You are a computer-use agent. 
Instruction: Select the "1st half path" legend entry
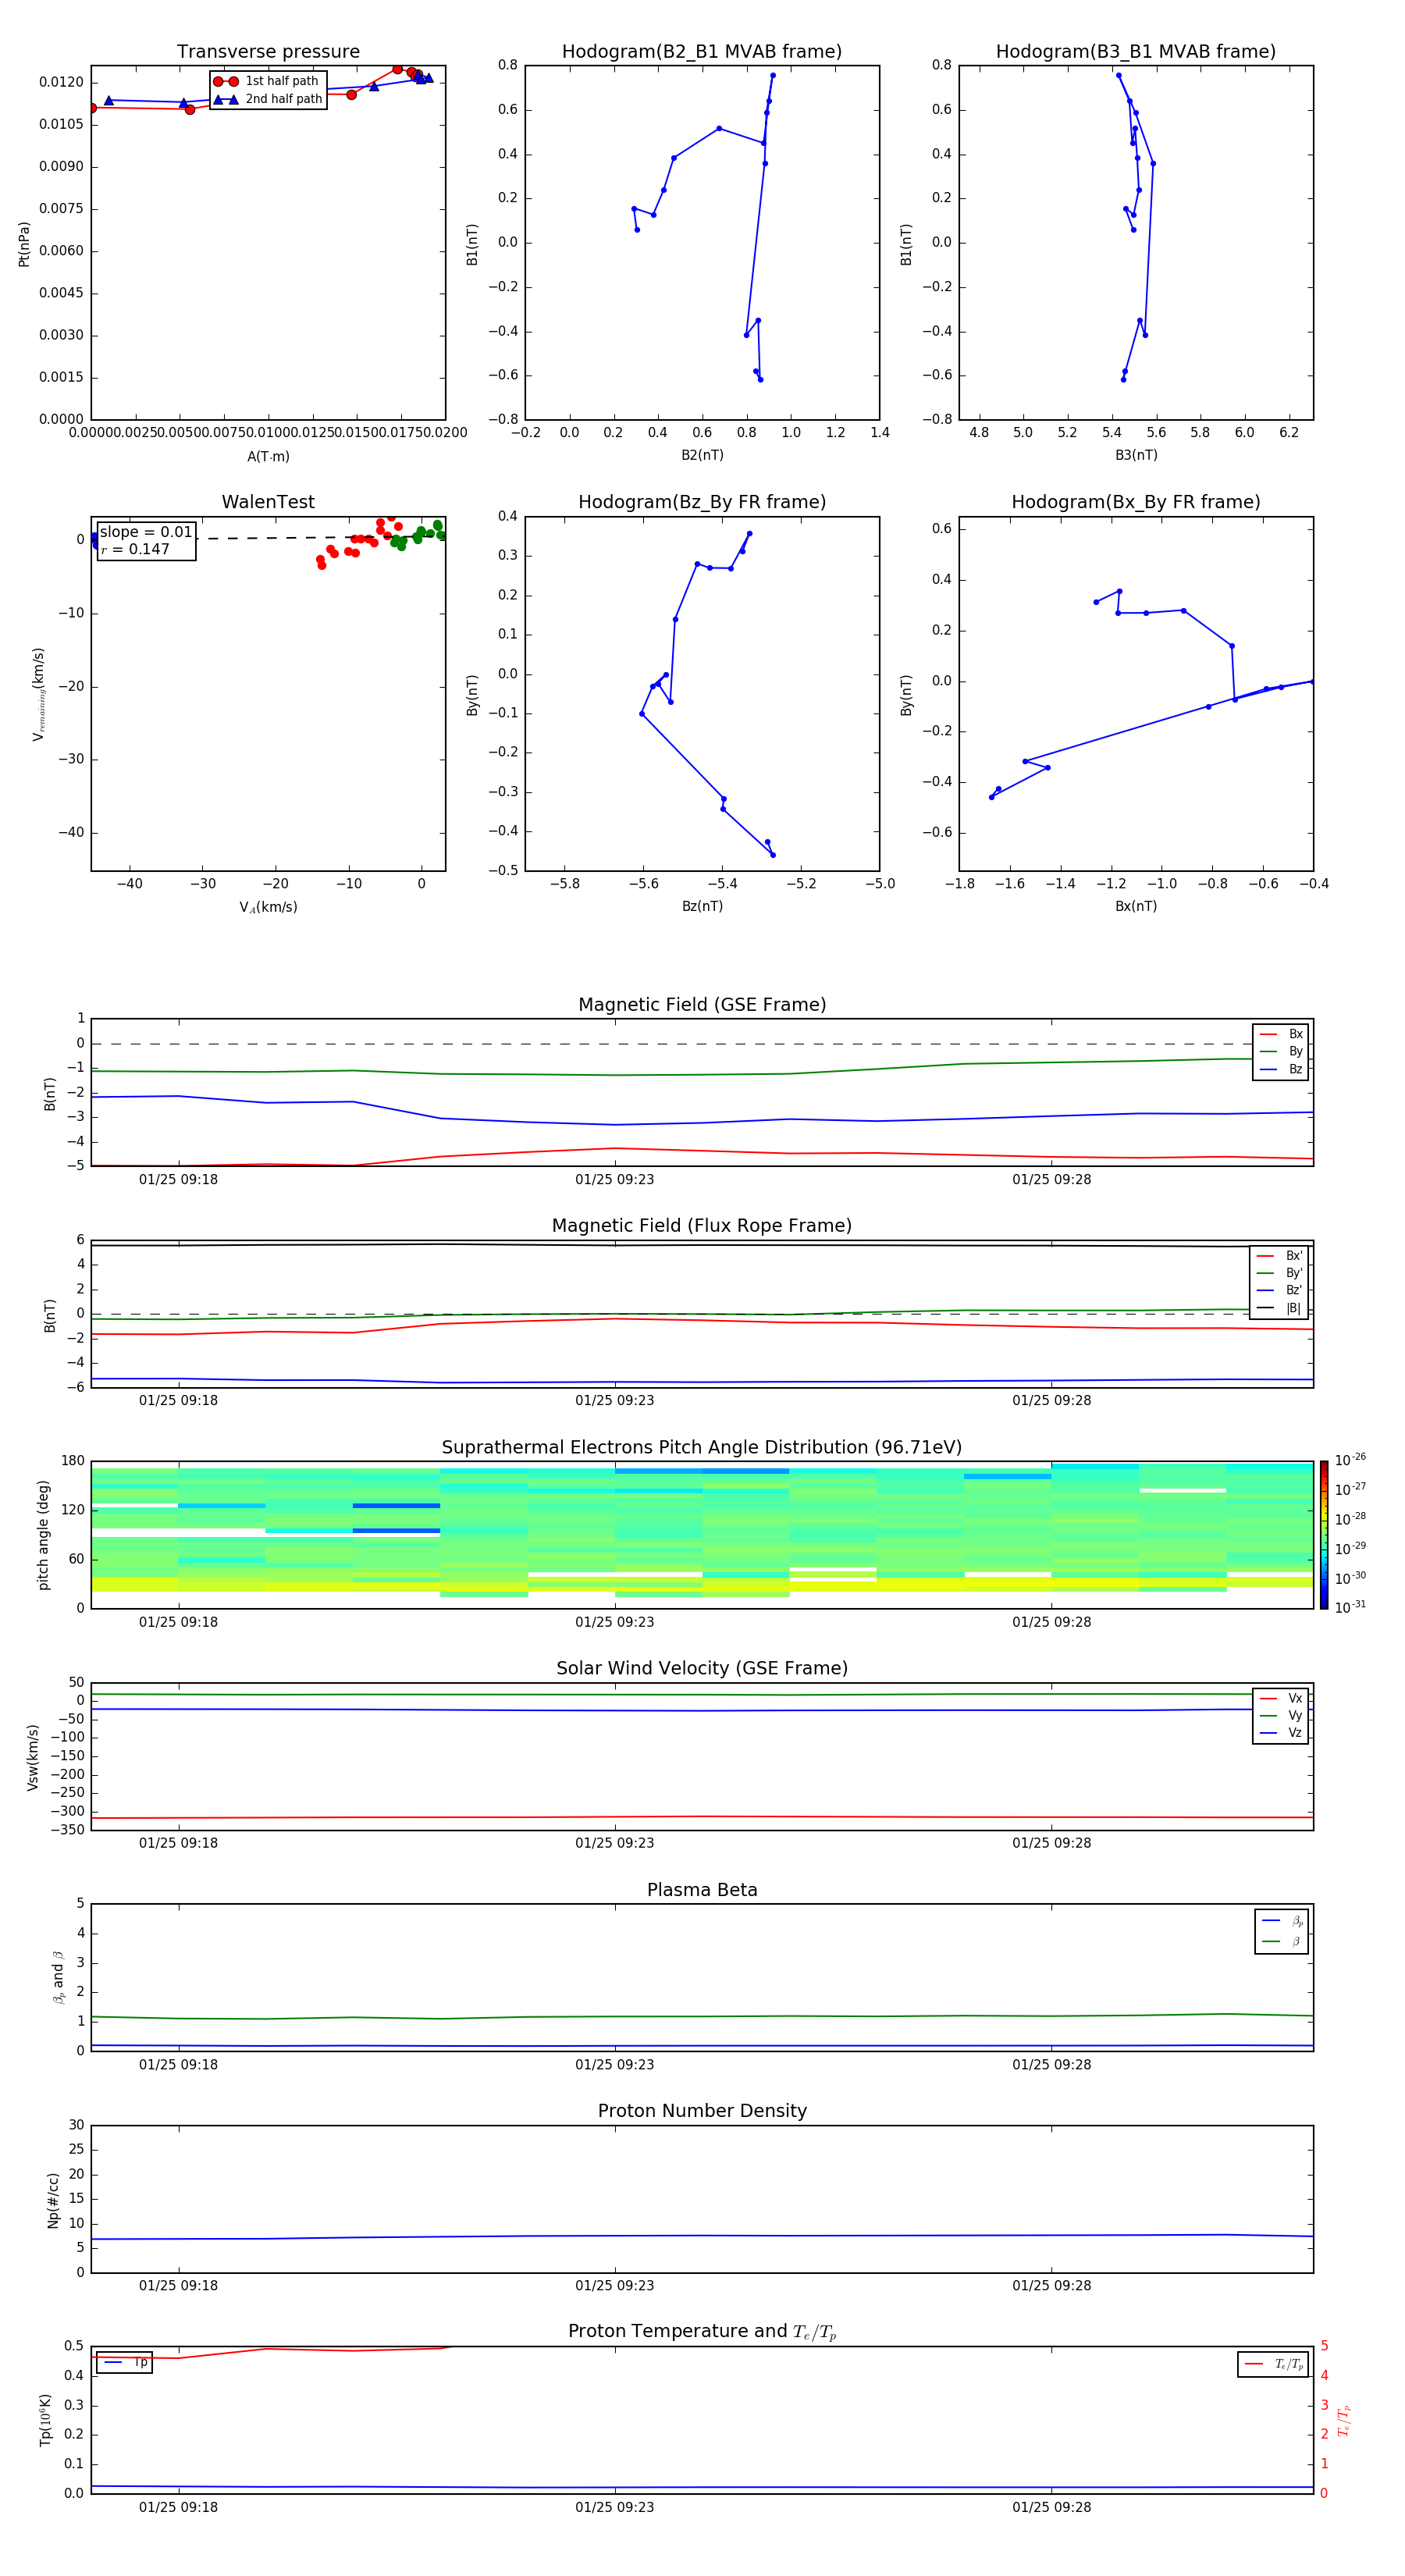(x=266, y=81)
